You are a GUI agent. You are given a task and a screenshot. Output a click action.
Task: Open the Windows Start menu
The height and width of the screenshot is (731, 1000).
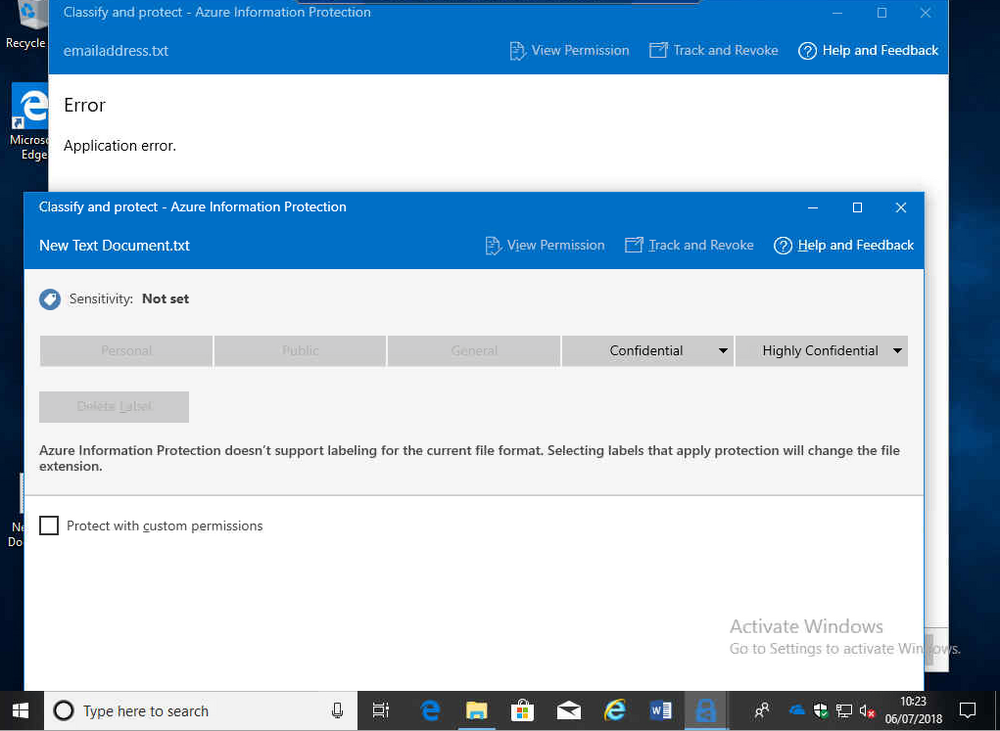click(x=21, y=711)
